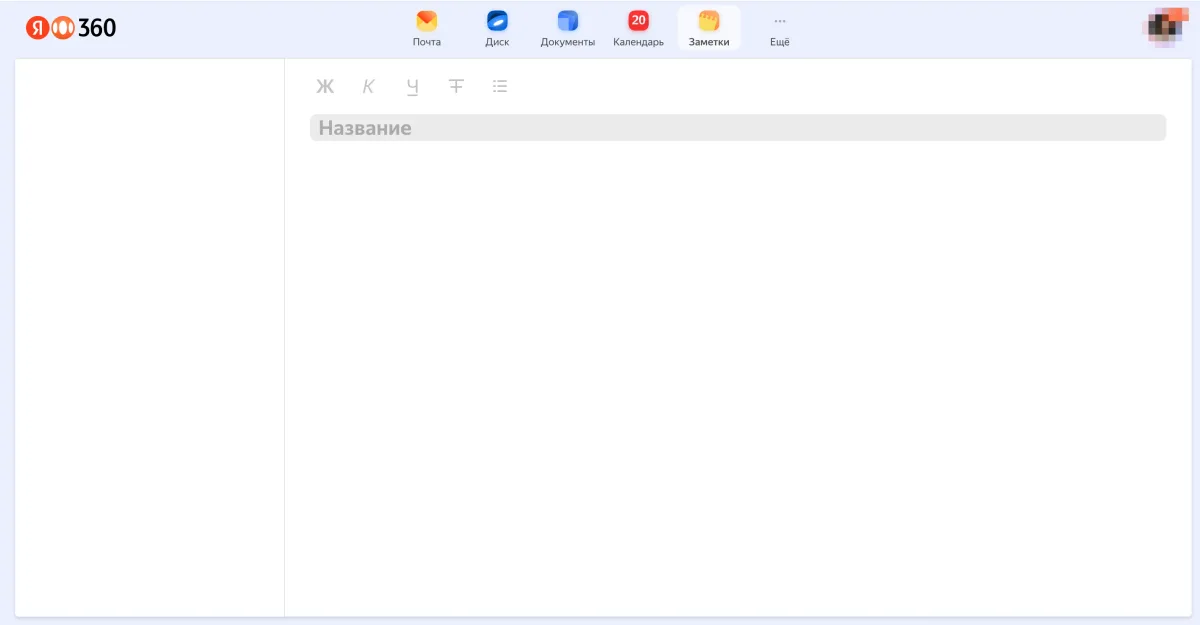Viewport: 1200px width, 625px height.
Task: Click the Почта text label
Action: pyautogui.click(x=427, y=42)
